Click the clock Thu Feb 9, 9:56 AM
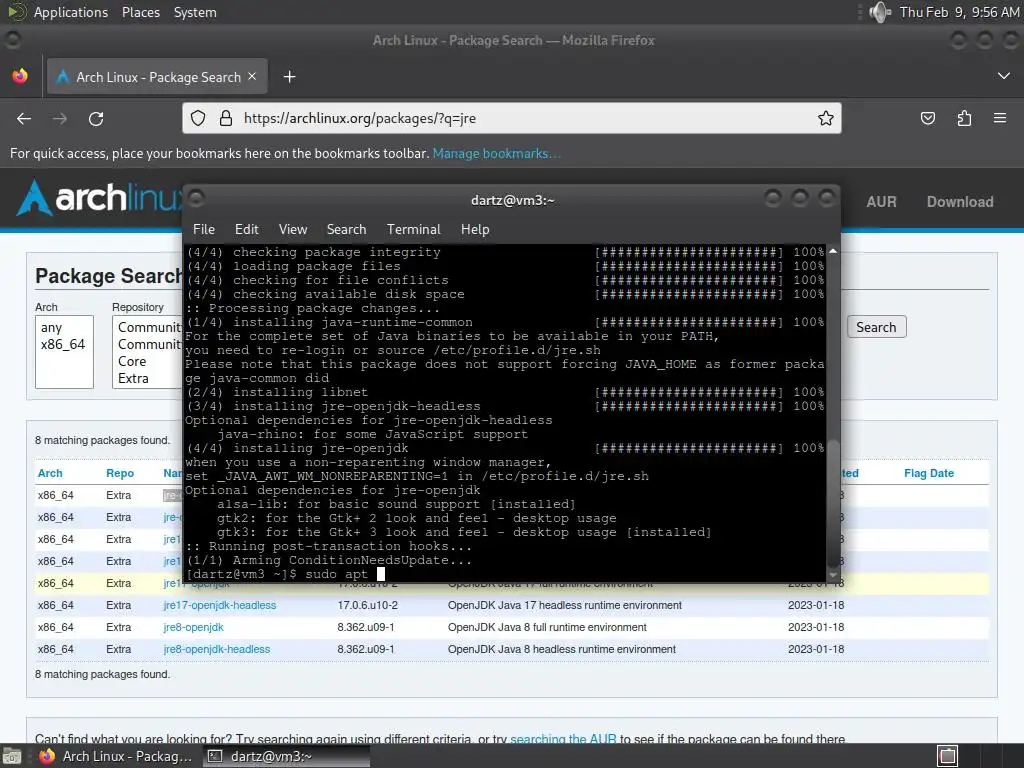The image size is (1024, 768). pos(959,12)
